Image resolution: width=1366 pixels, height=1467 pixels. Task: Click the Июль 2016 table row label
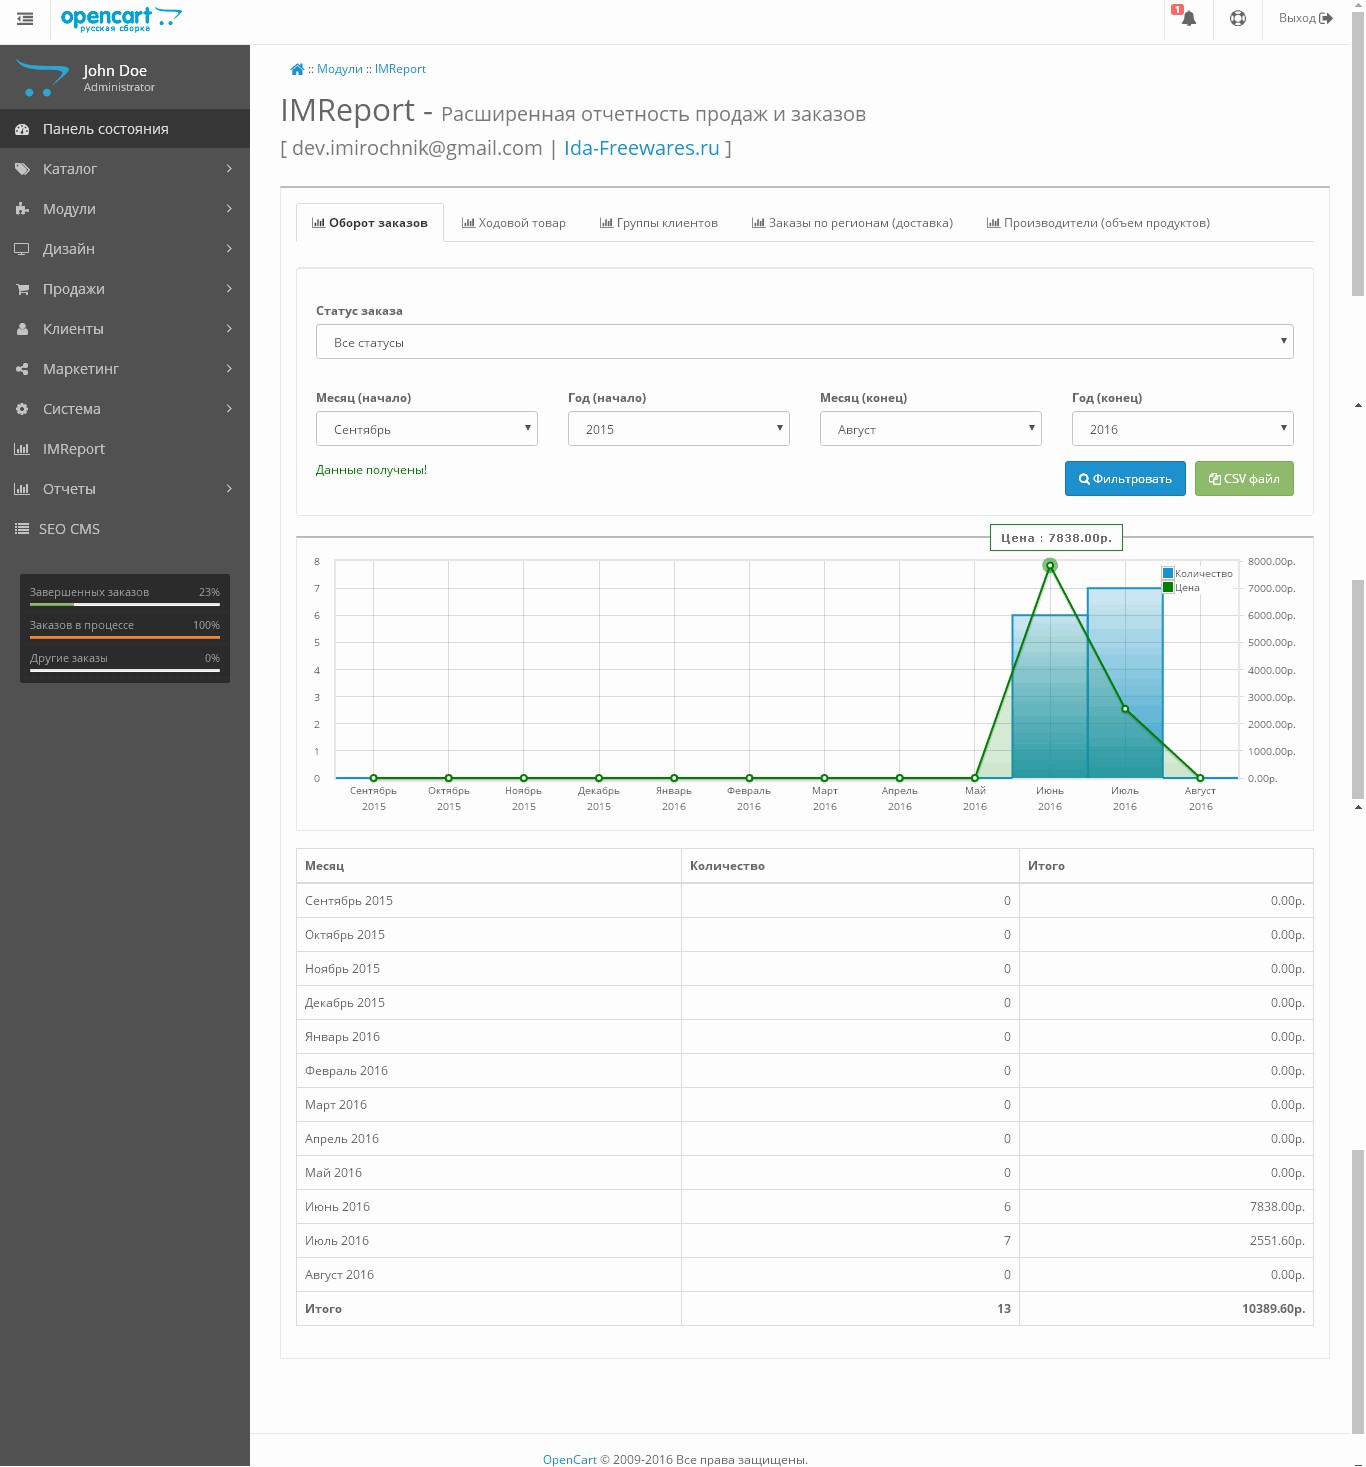click(337, 1241)
